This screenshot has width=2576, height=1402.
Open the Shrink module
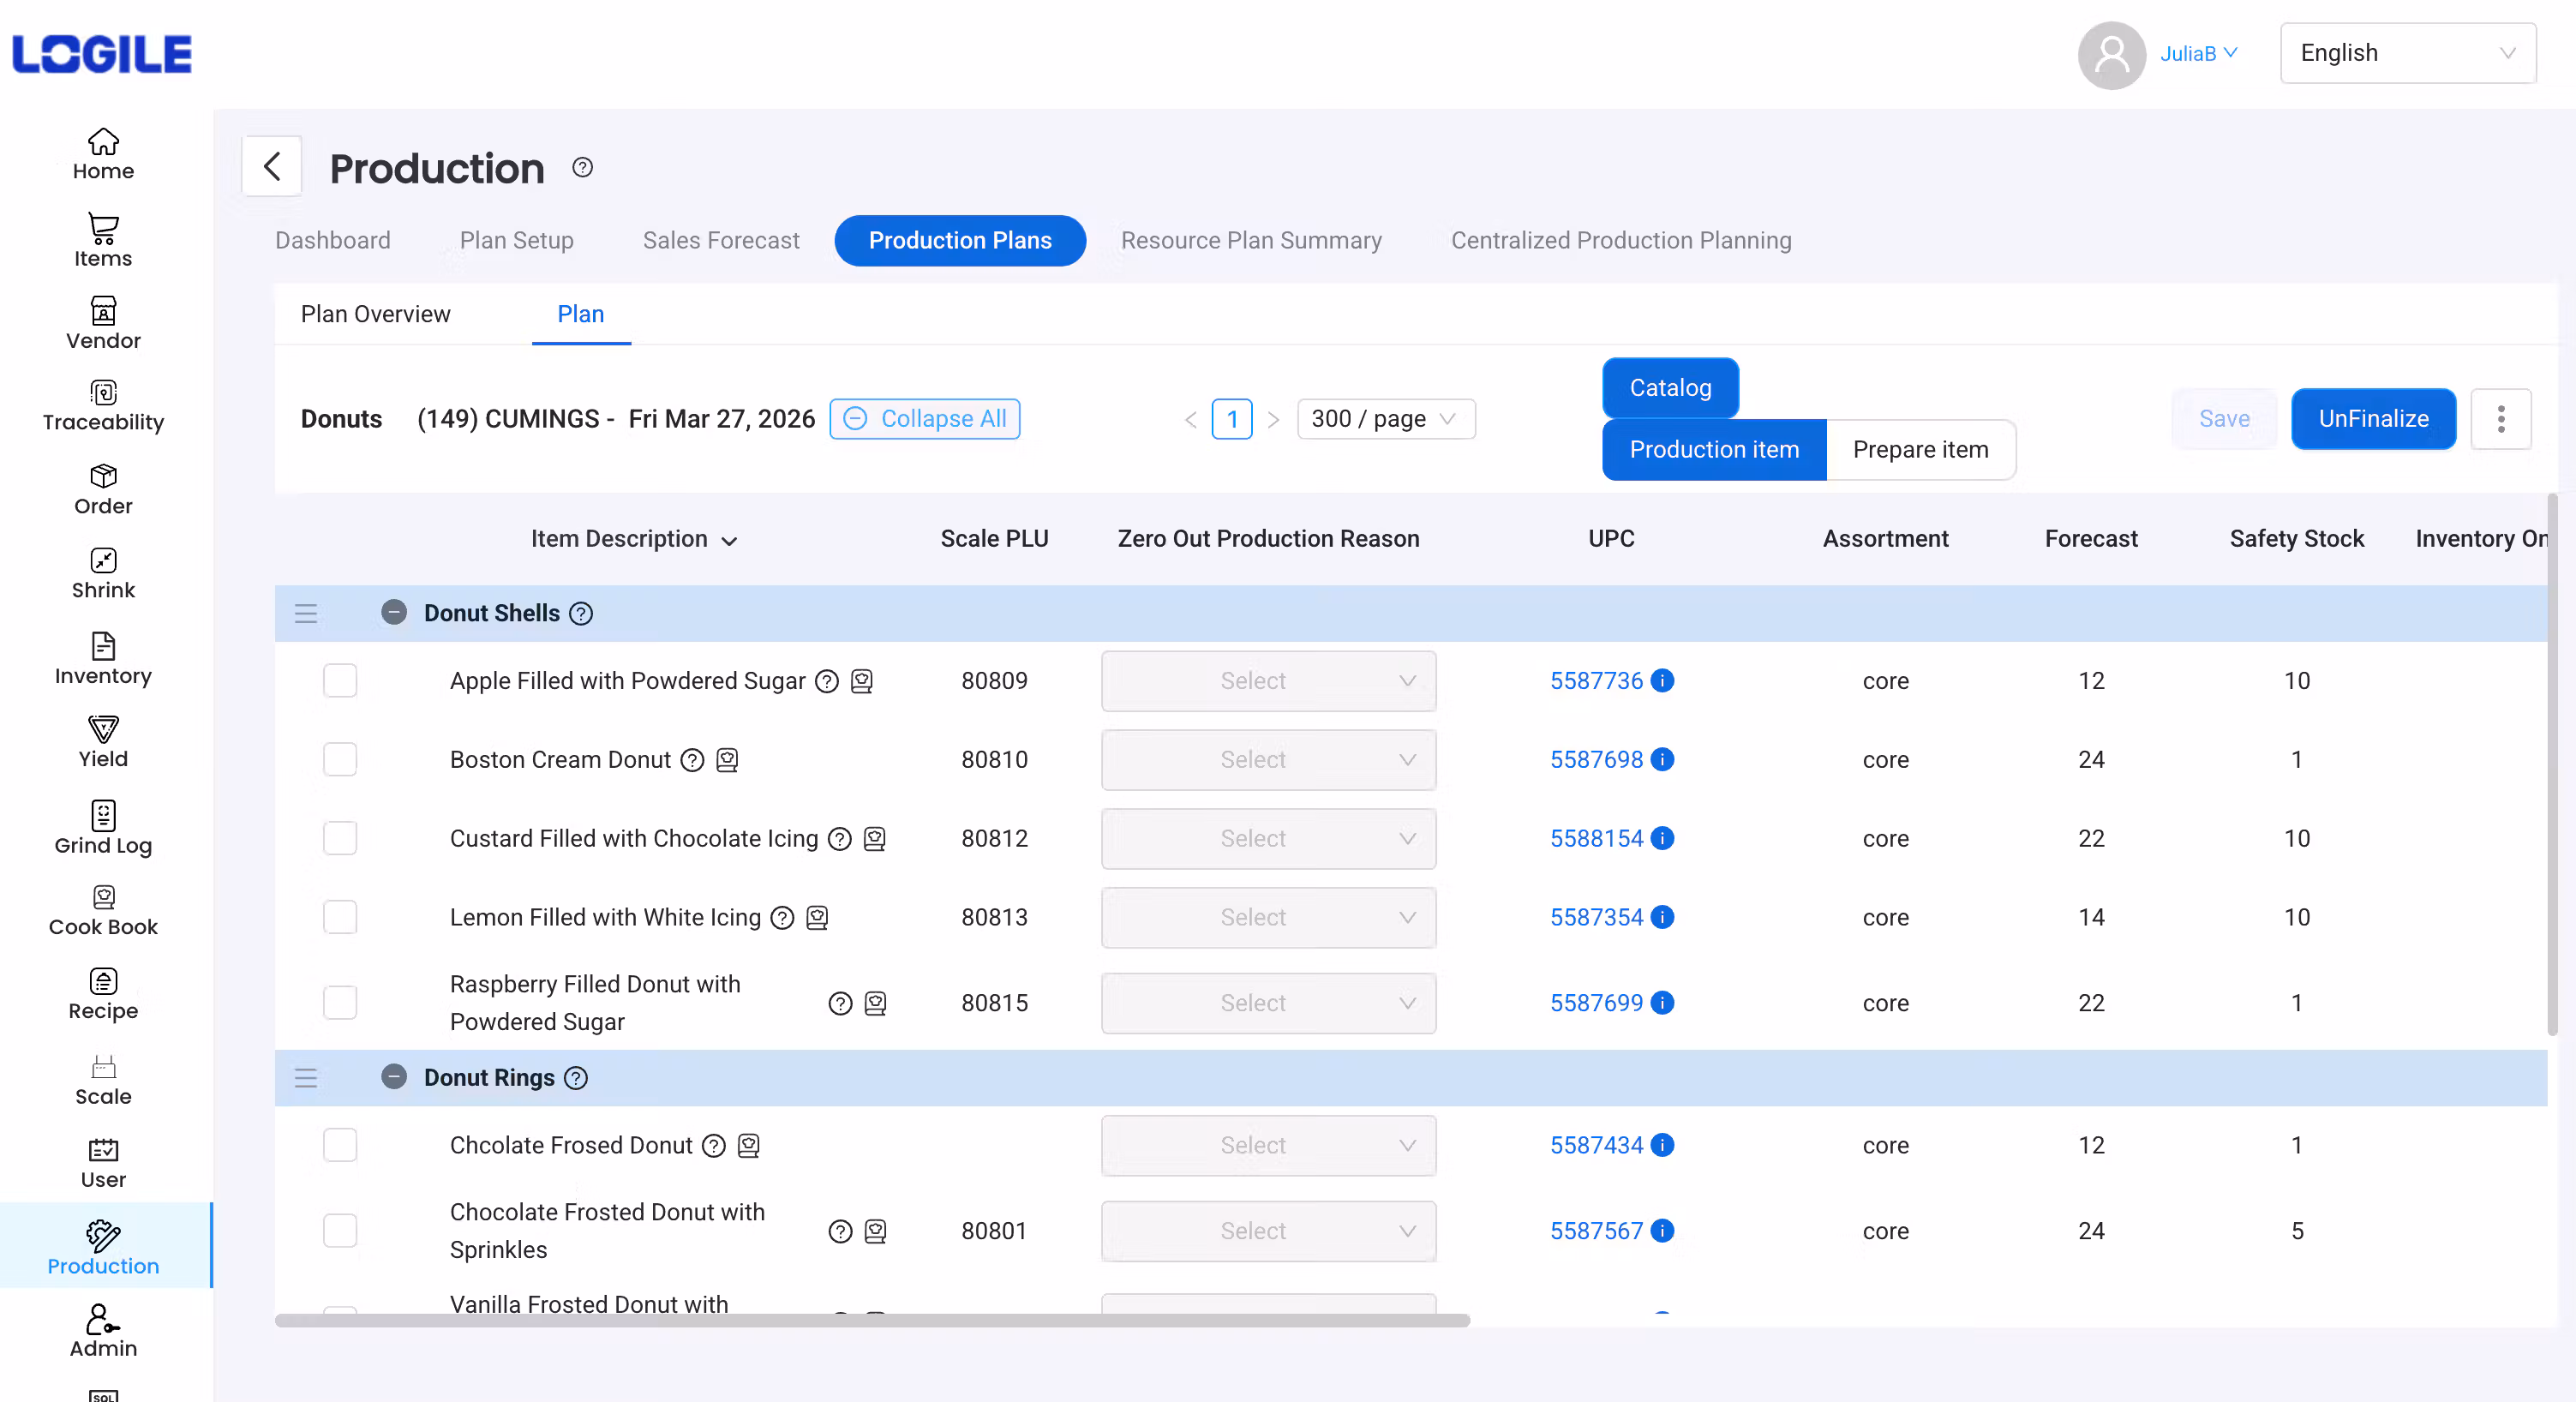(103, 574)
